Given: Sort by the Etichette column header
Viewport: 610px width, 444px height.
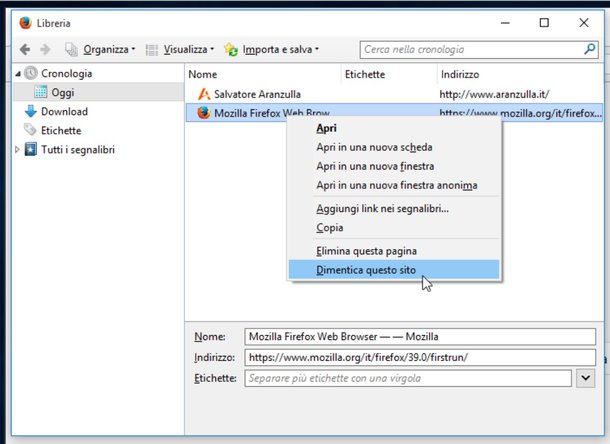Looking at the screenshot, I should coord(389,74).
